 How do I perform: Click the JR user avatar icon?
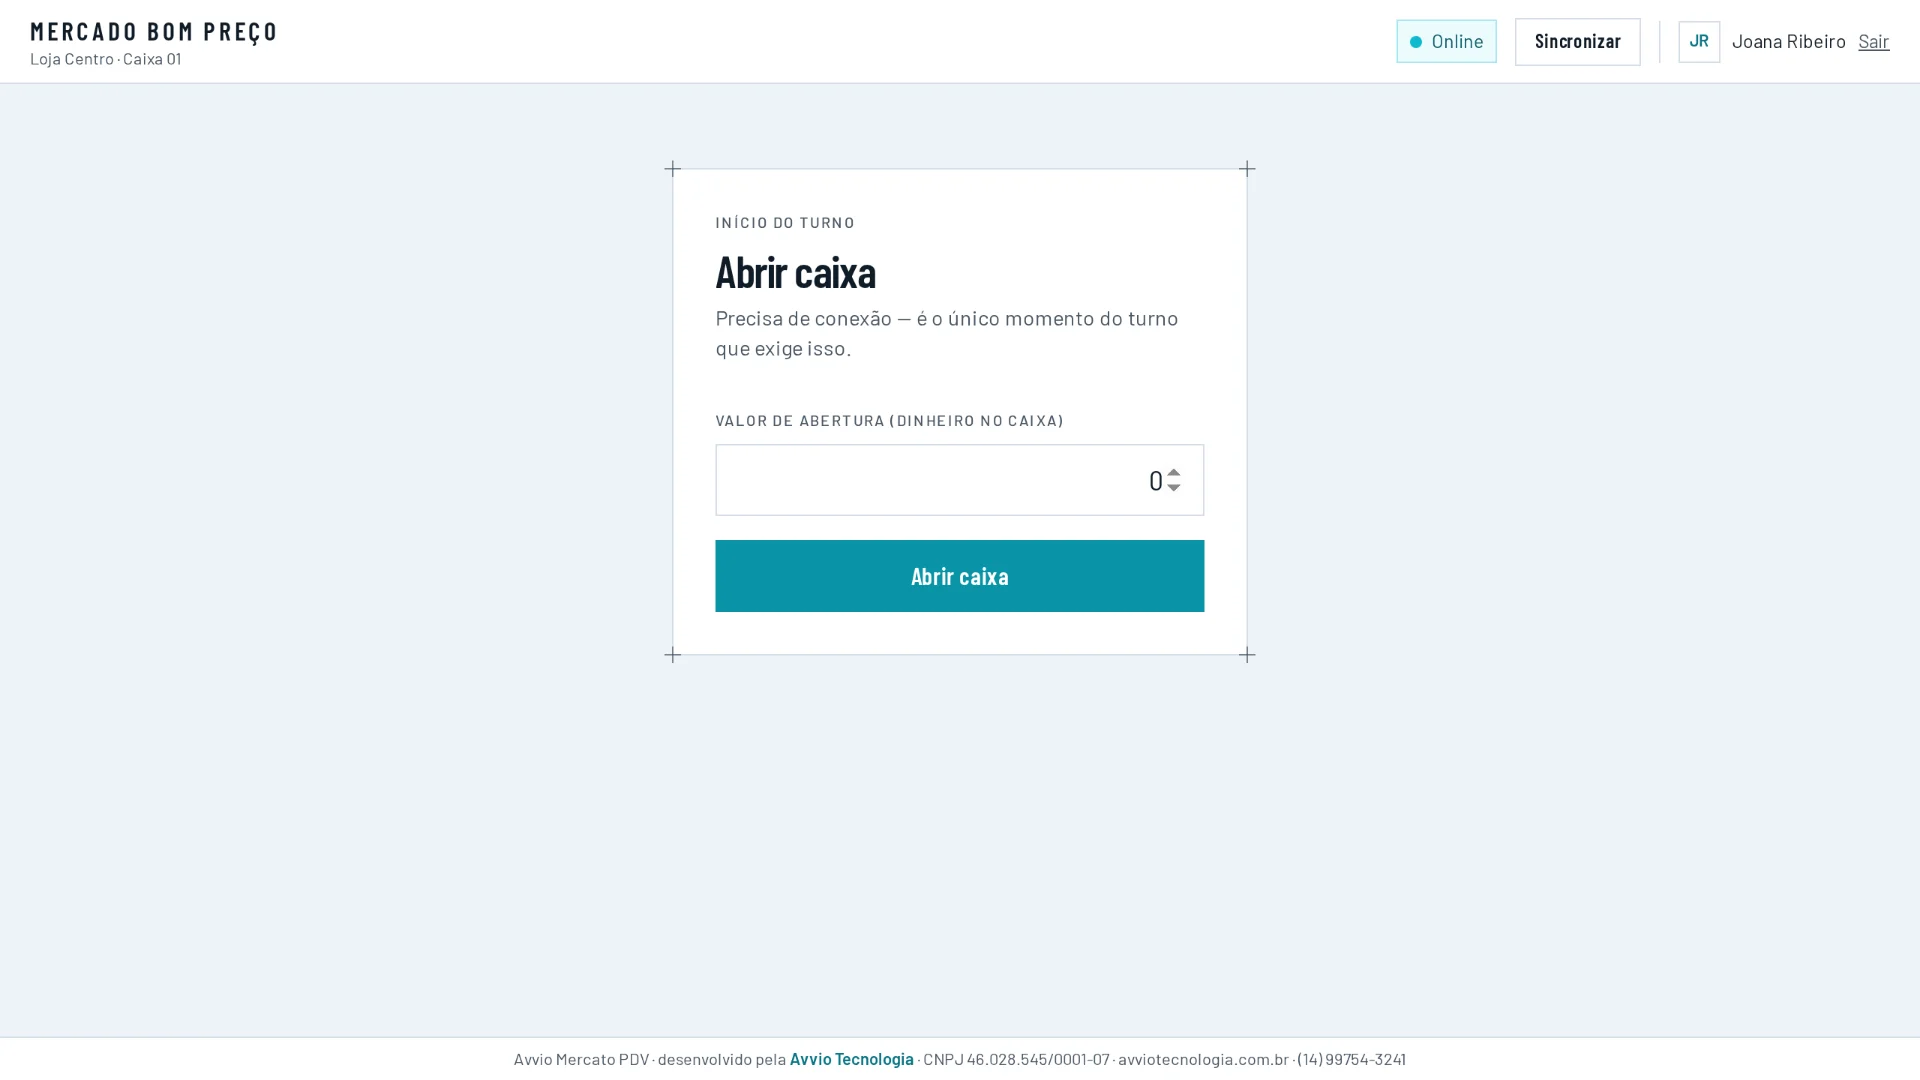point(1698,41)
